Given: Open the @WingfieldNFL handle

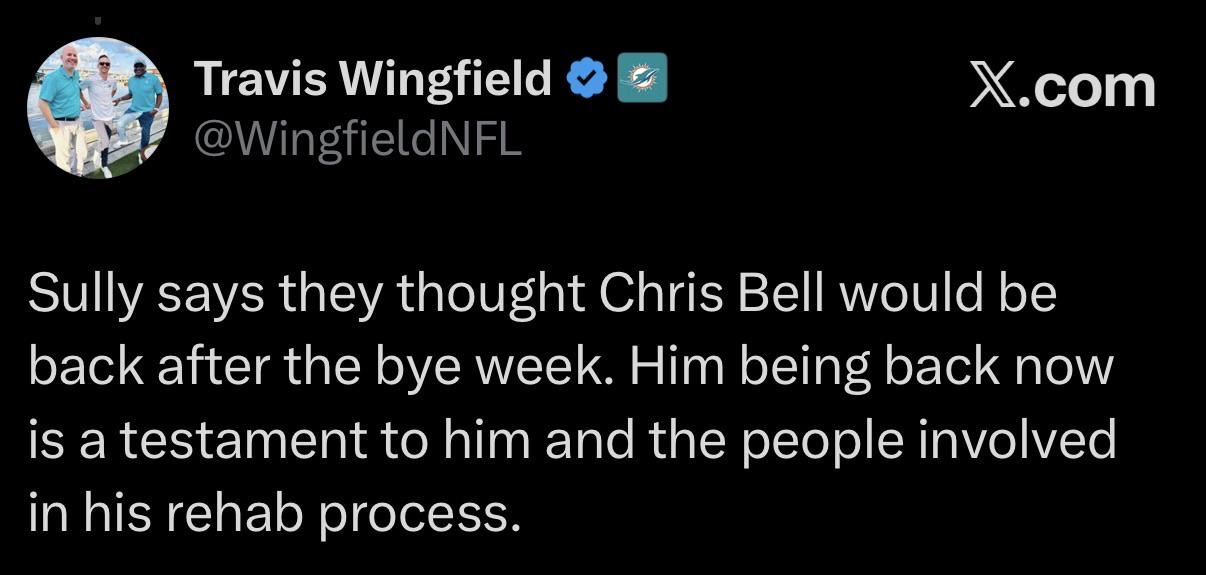Looking at the screenshot, I should pos(357,140).
